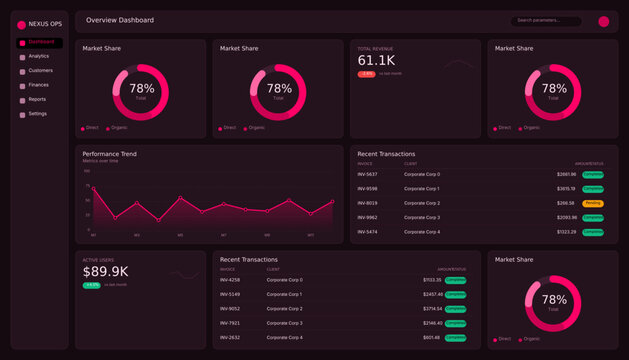The image size is (629, 360).
Task: Open invoice INV-5637
Action: click(367, 175)
